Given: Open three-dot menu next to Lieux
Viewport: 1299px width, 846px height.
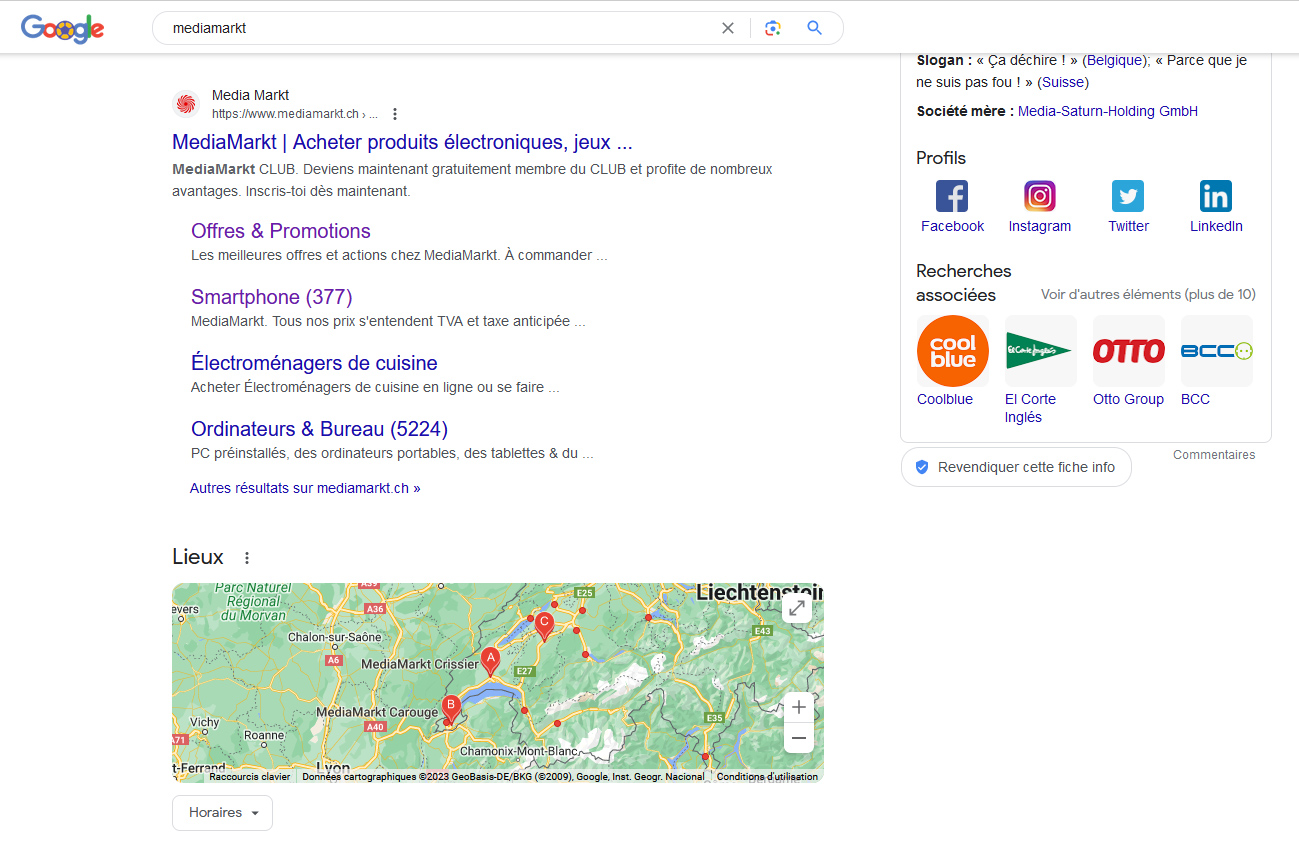Looking at the screenshot, I should click(247, 558).
